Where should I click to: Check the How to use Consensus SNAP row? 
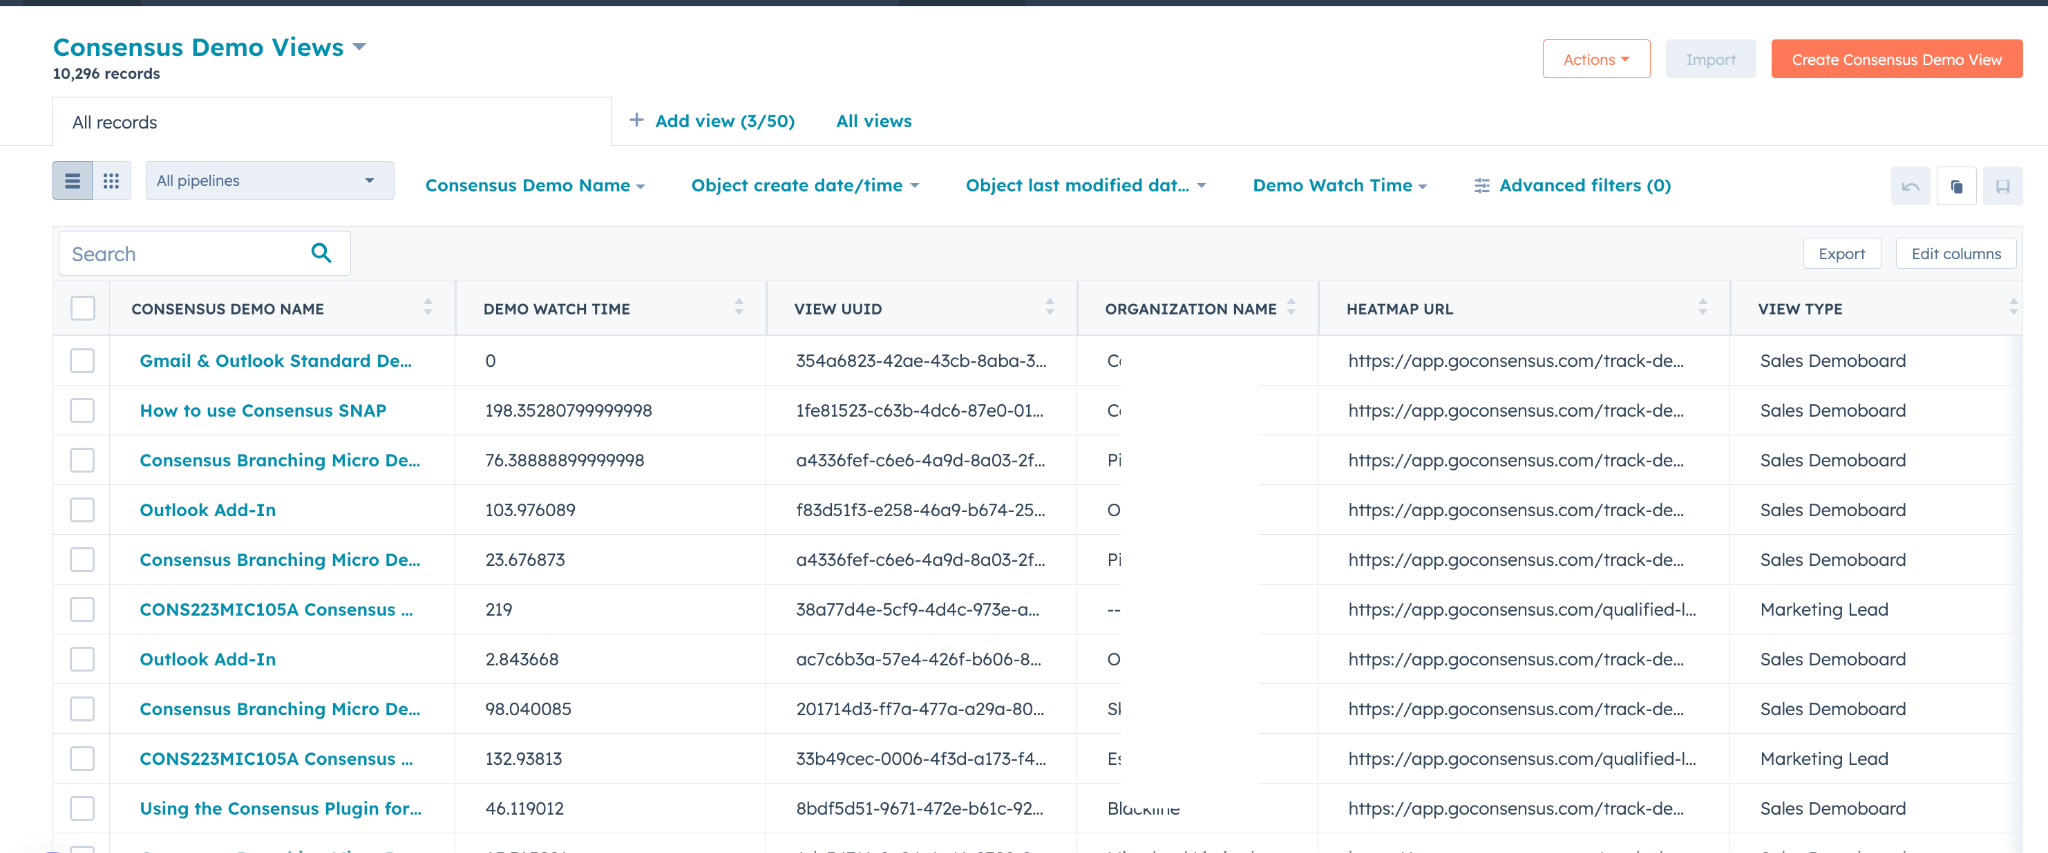click(83, 410)
